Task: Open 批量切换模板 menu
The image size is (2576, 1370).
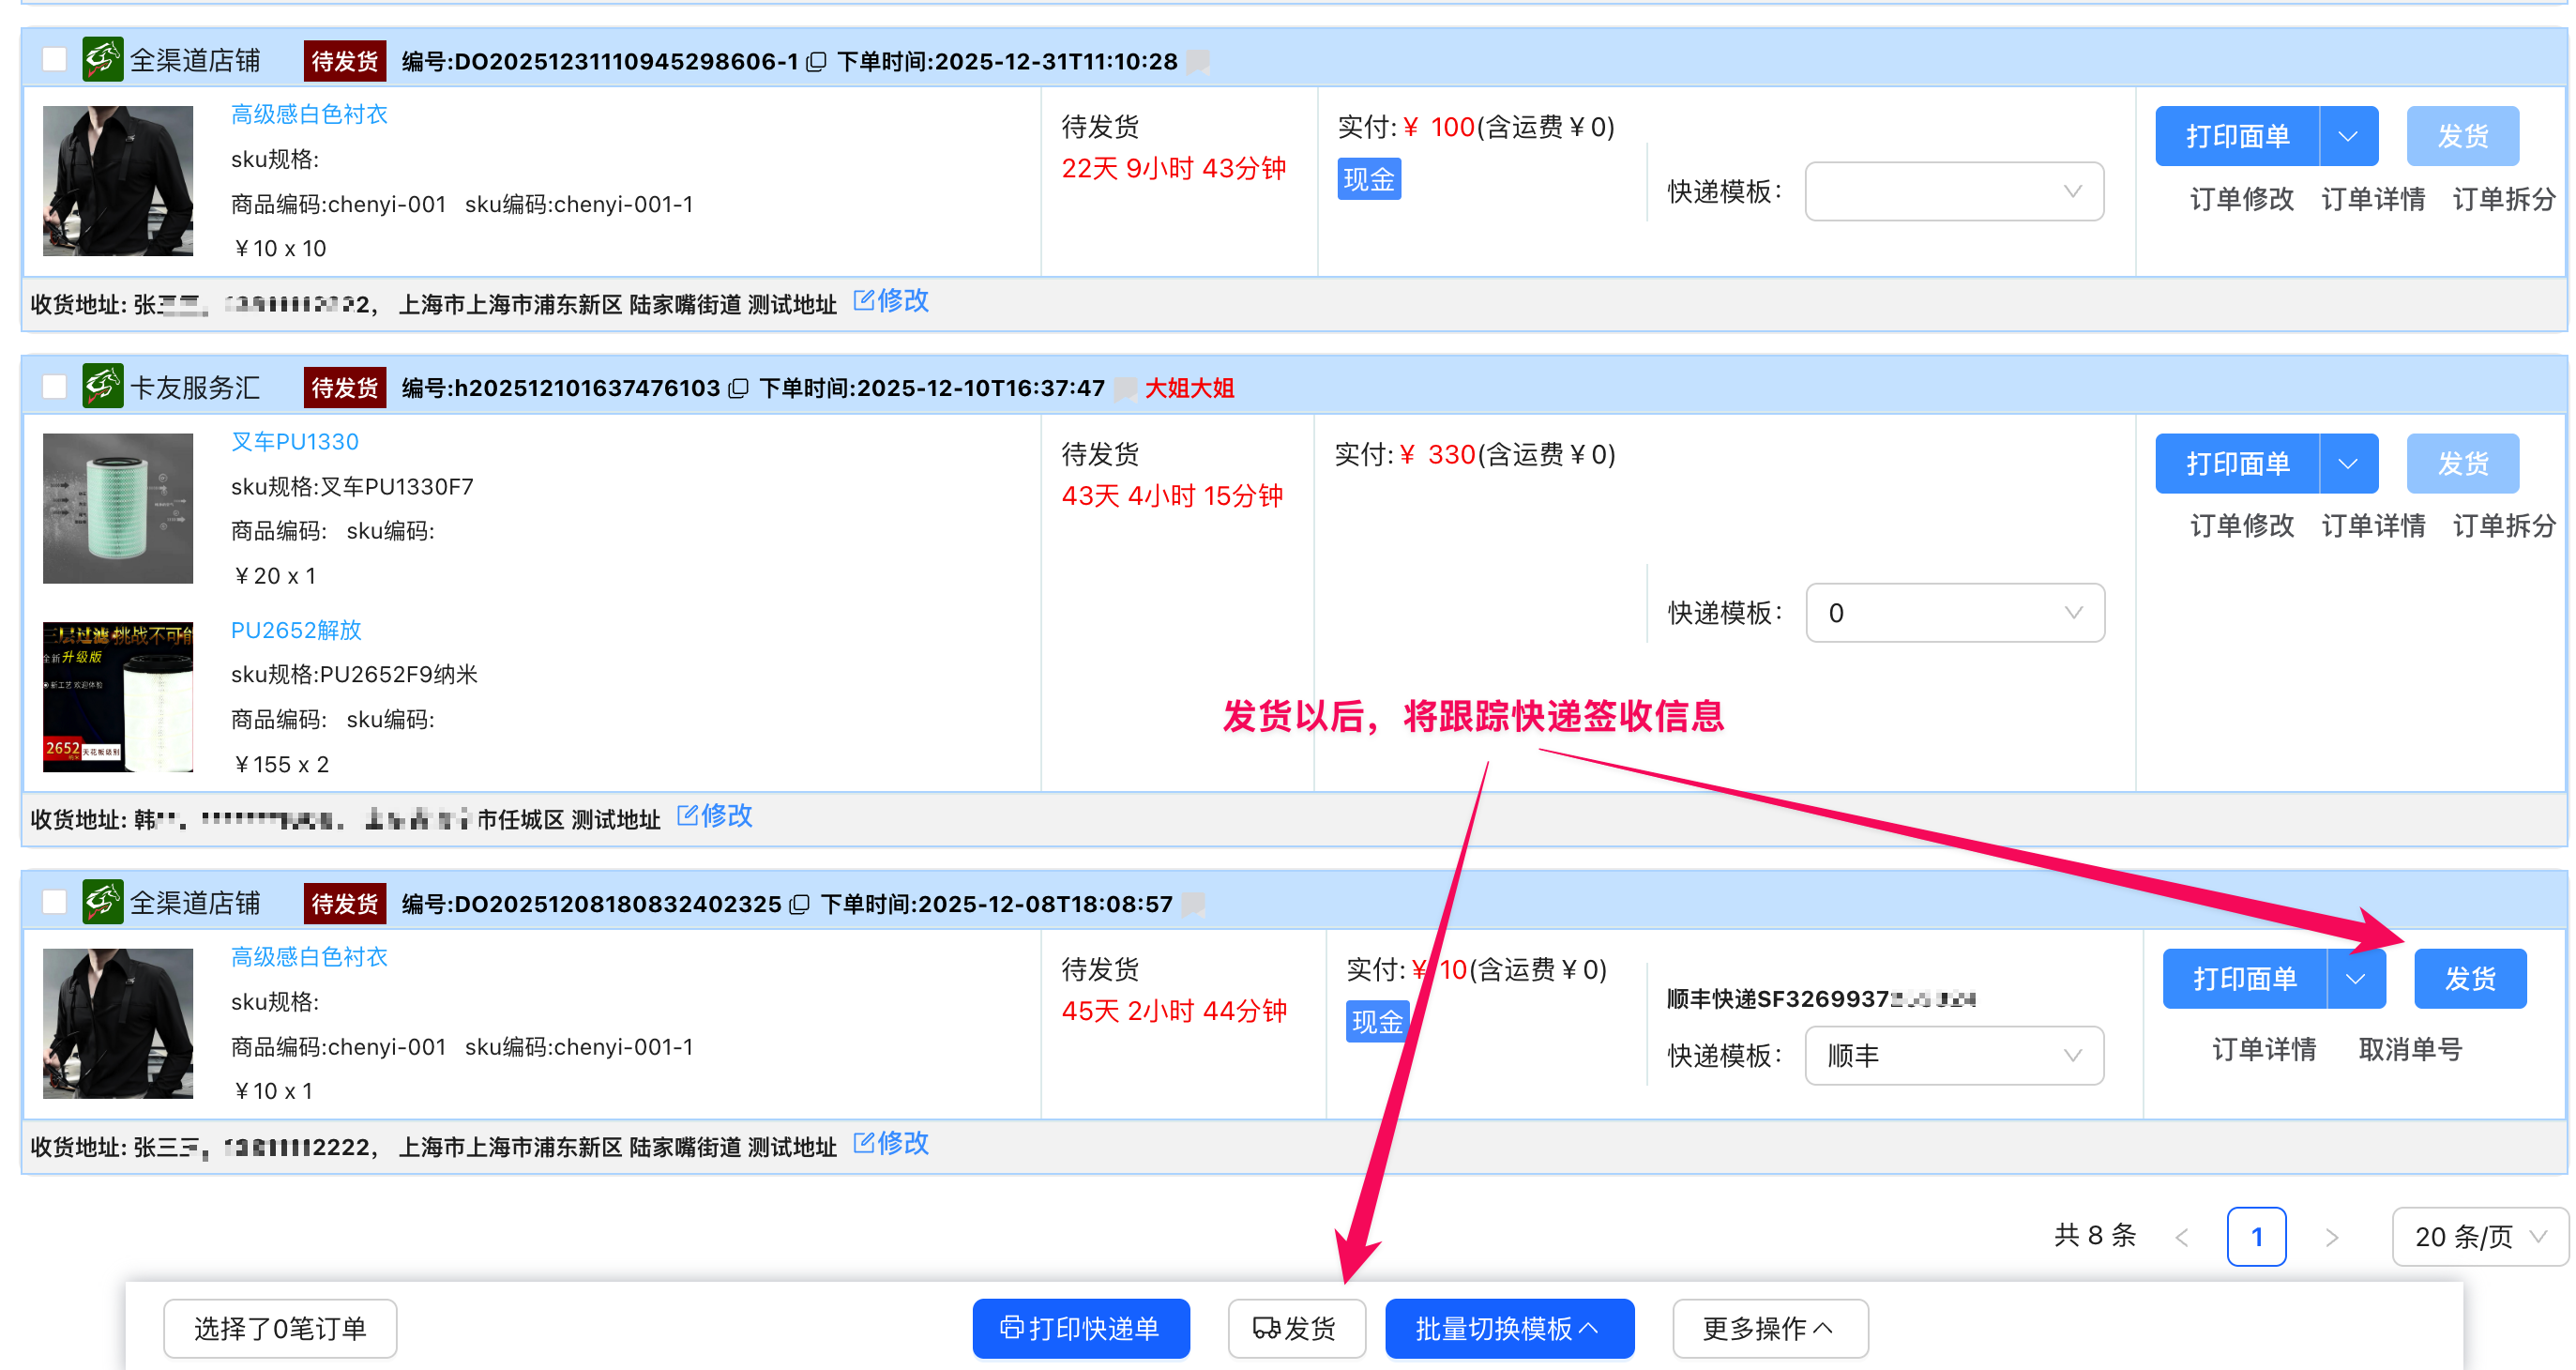Action: click(1508, 1328)
